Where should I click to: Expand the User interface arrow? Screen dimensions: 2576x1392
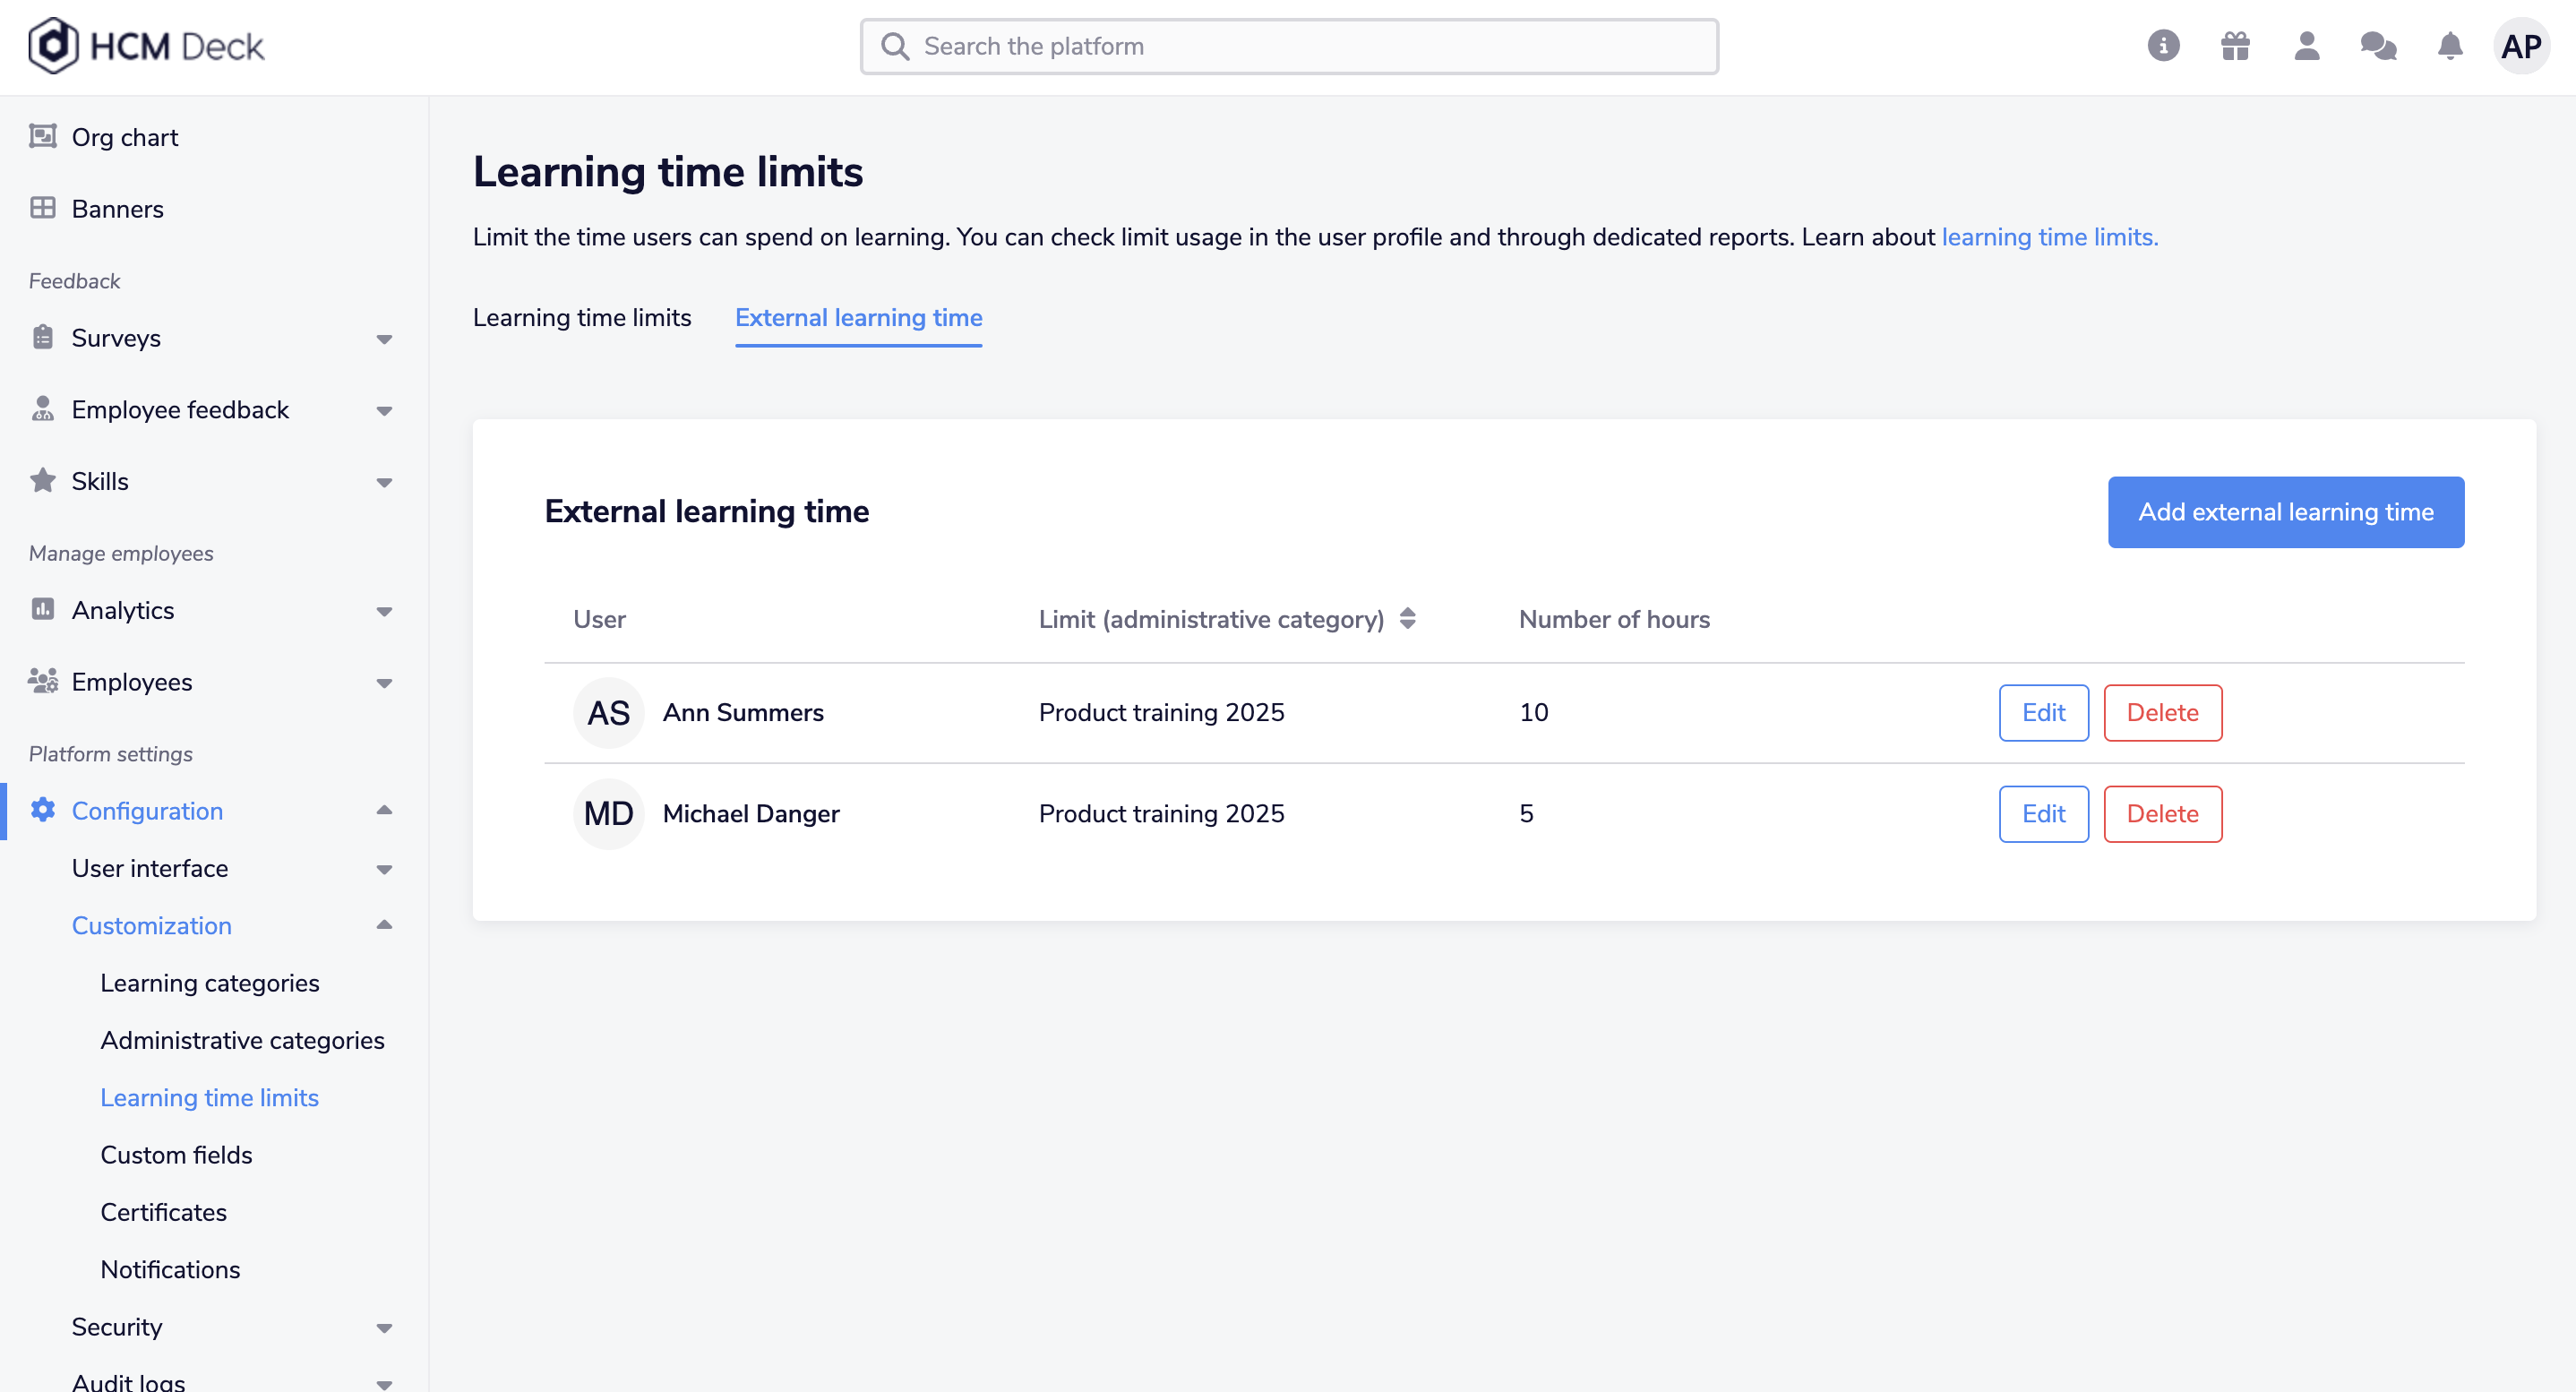tap(384, 869)
